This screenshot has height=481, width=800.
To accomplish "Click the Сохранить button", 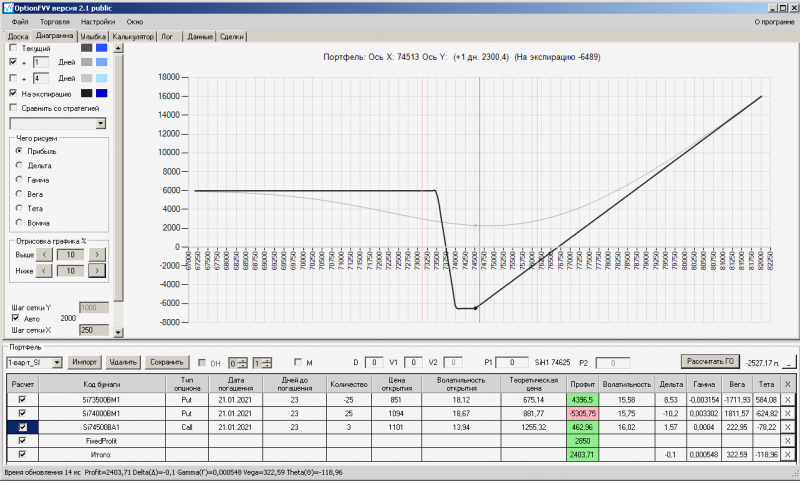I will coord(167,362).
